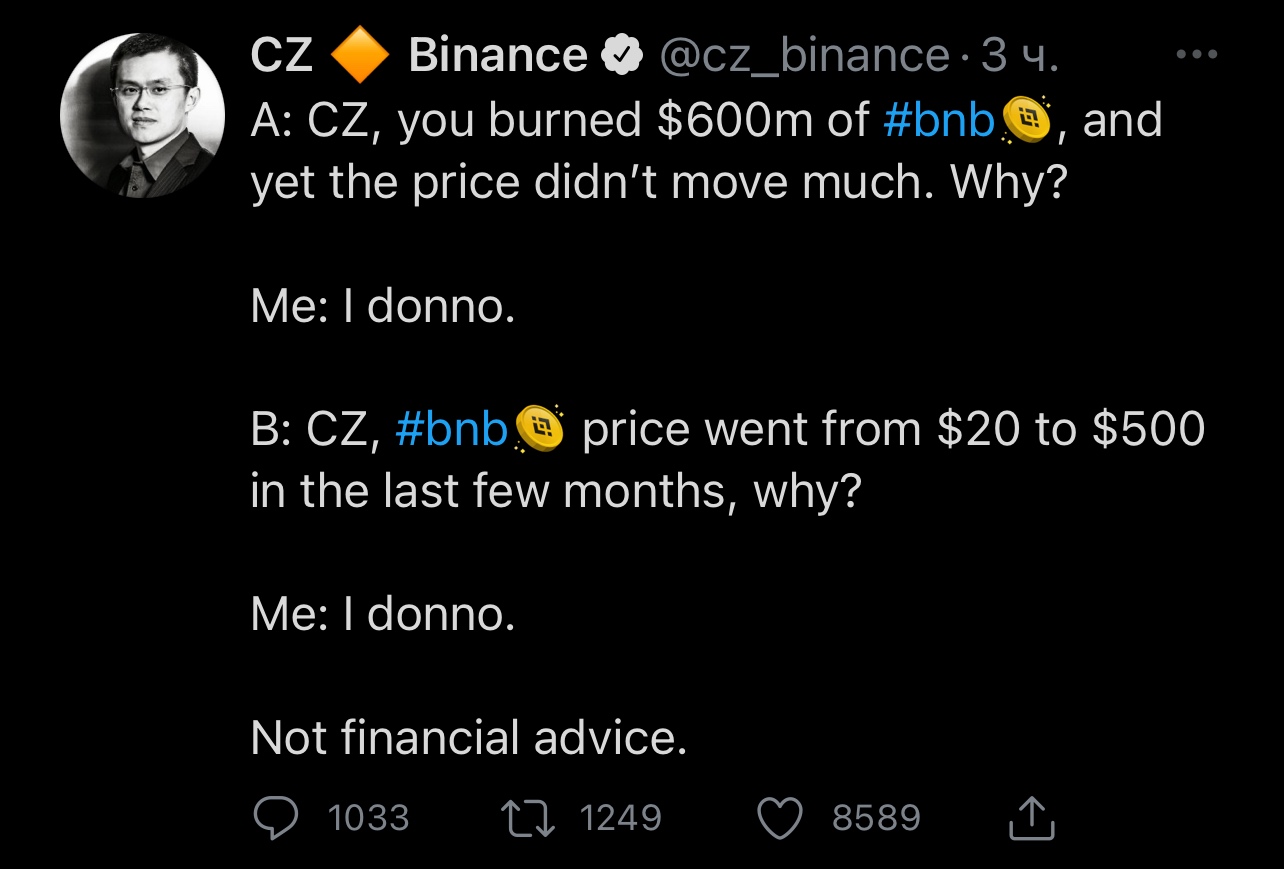1284x869 pixels.
Task: Open the first #bnb hashtag link
Action: point(940,121)
